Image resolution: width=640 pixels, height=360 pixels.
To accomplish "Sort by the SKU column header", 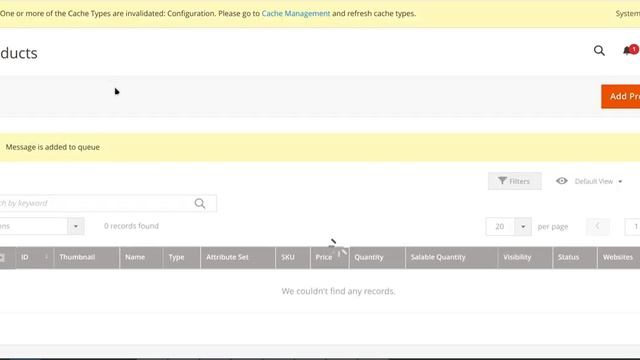I will [293, 258].
